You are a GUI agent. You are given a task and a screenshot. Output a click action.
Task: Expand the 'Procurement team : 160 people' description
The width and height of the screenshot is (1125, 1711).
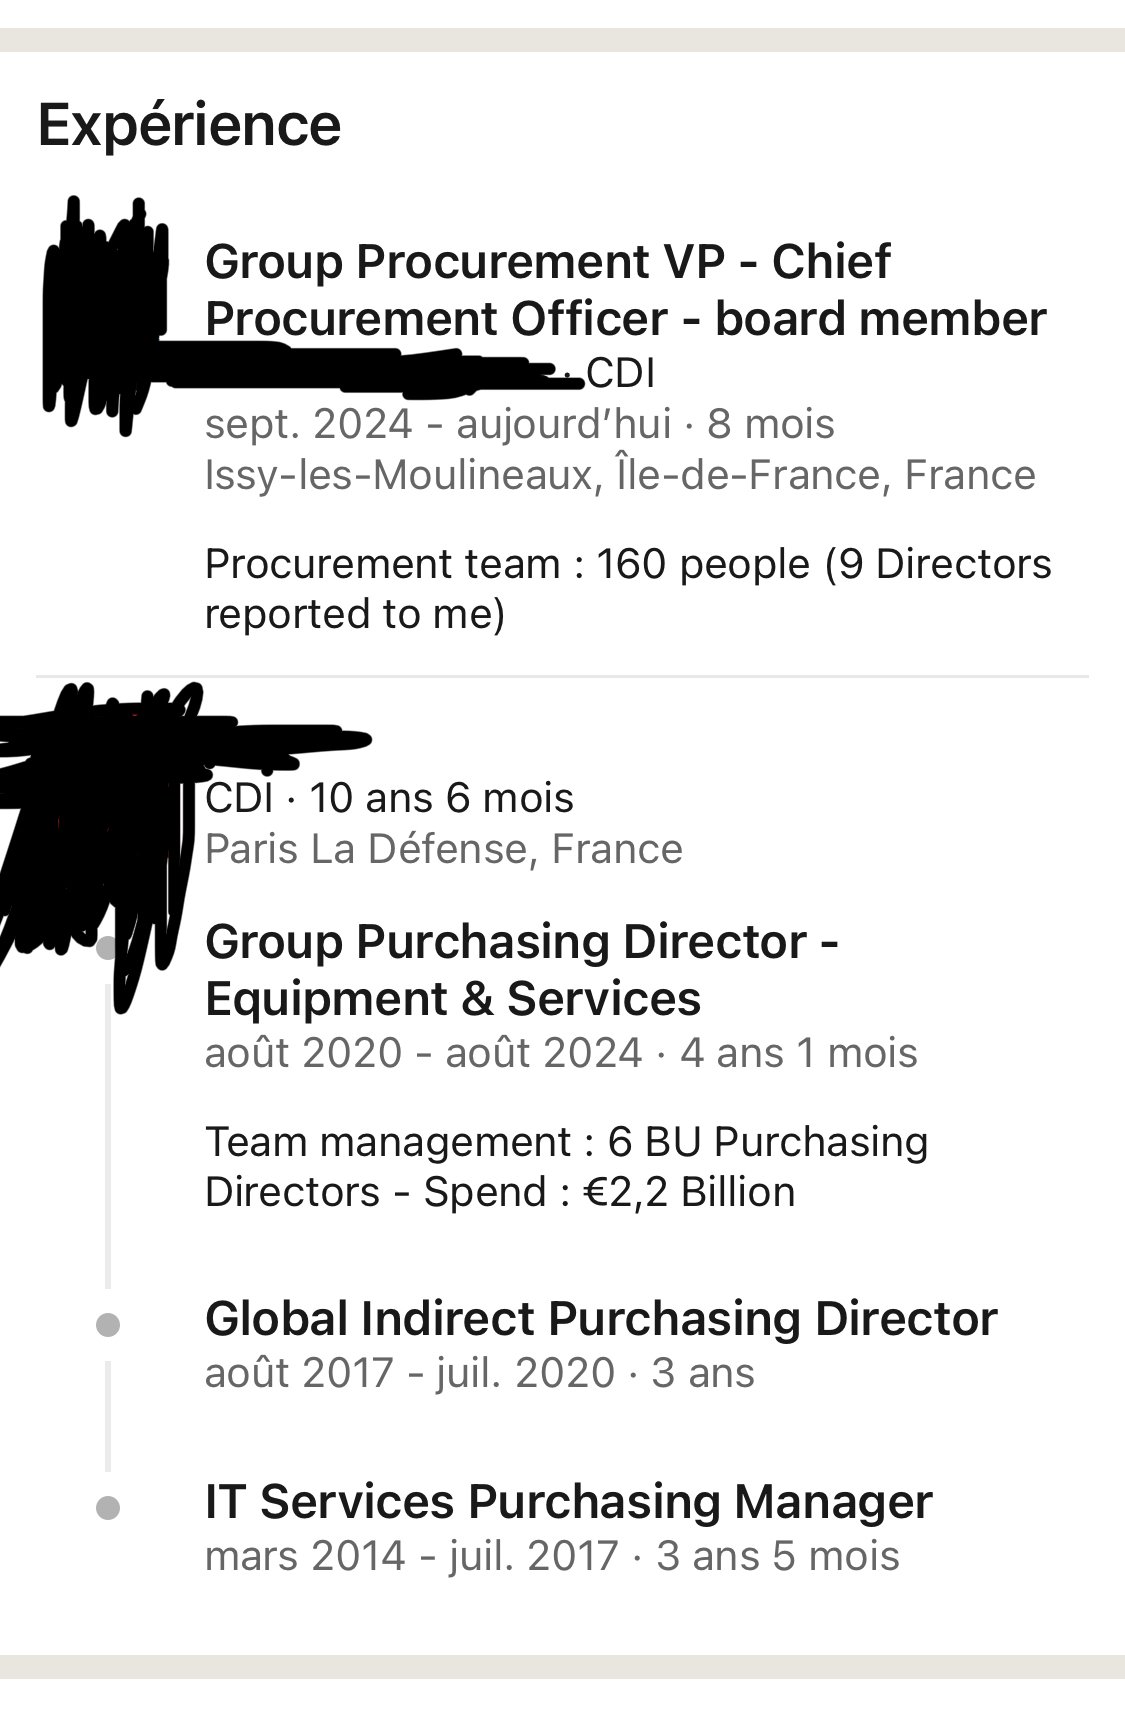pyautogui.click(x=628, y=589)
